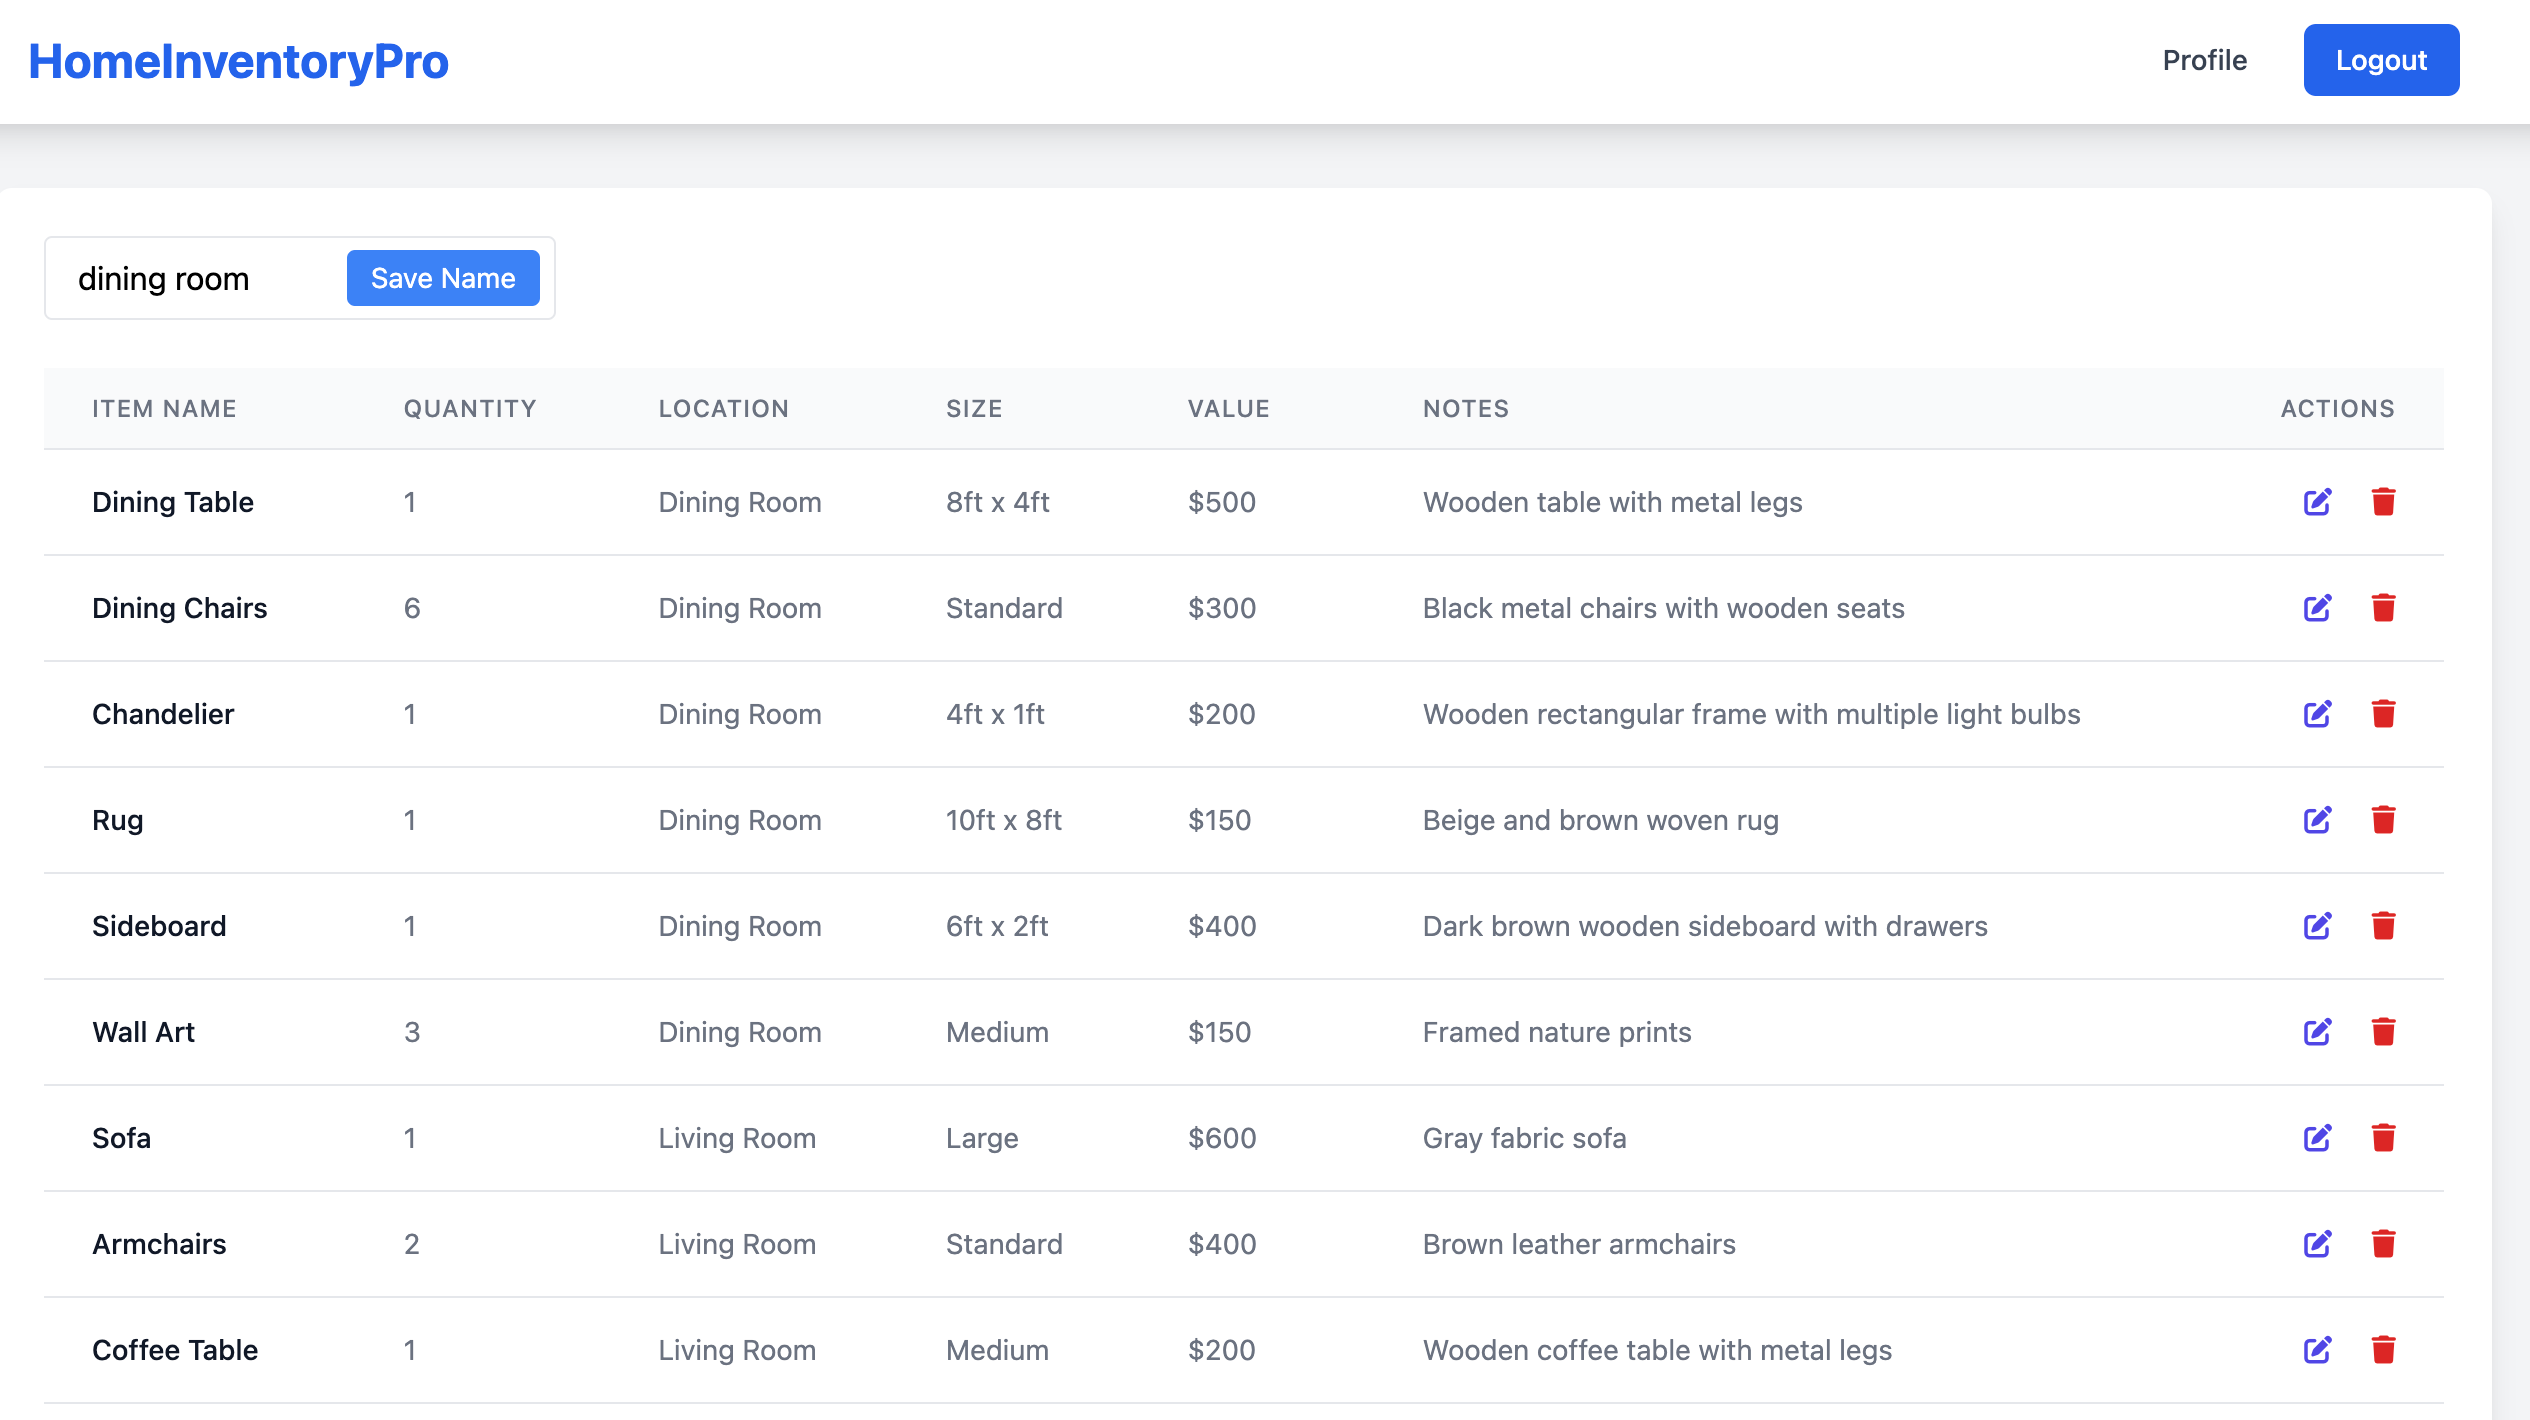
Task: Click the Item Name column header
Action: pos(164,408)
